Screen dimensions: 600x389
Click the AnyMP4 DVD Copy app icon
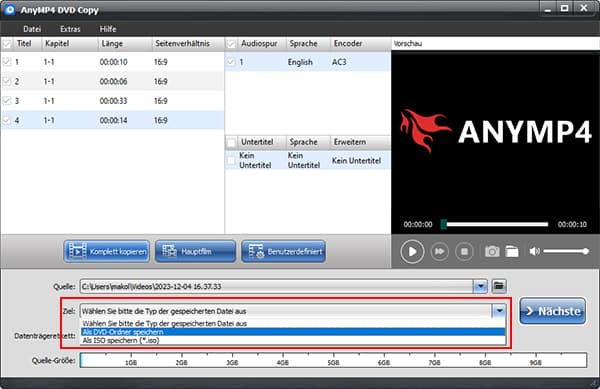pos(10,9)
